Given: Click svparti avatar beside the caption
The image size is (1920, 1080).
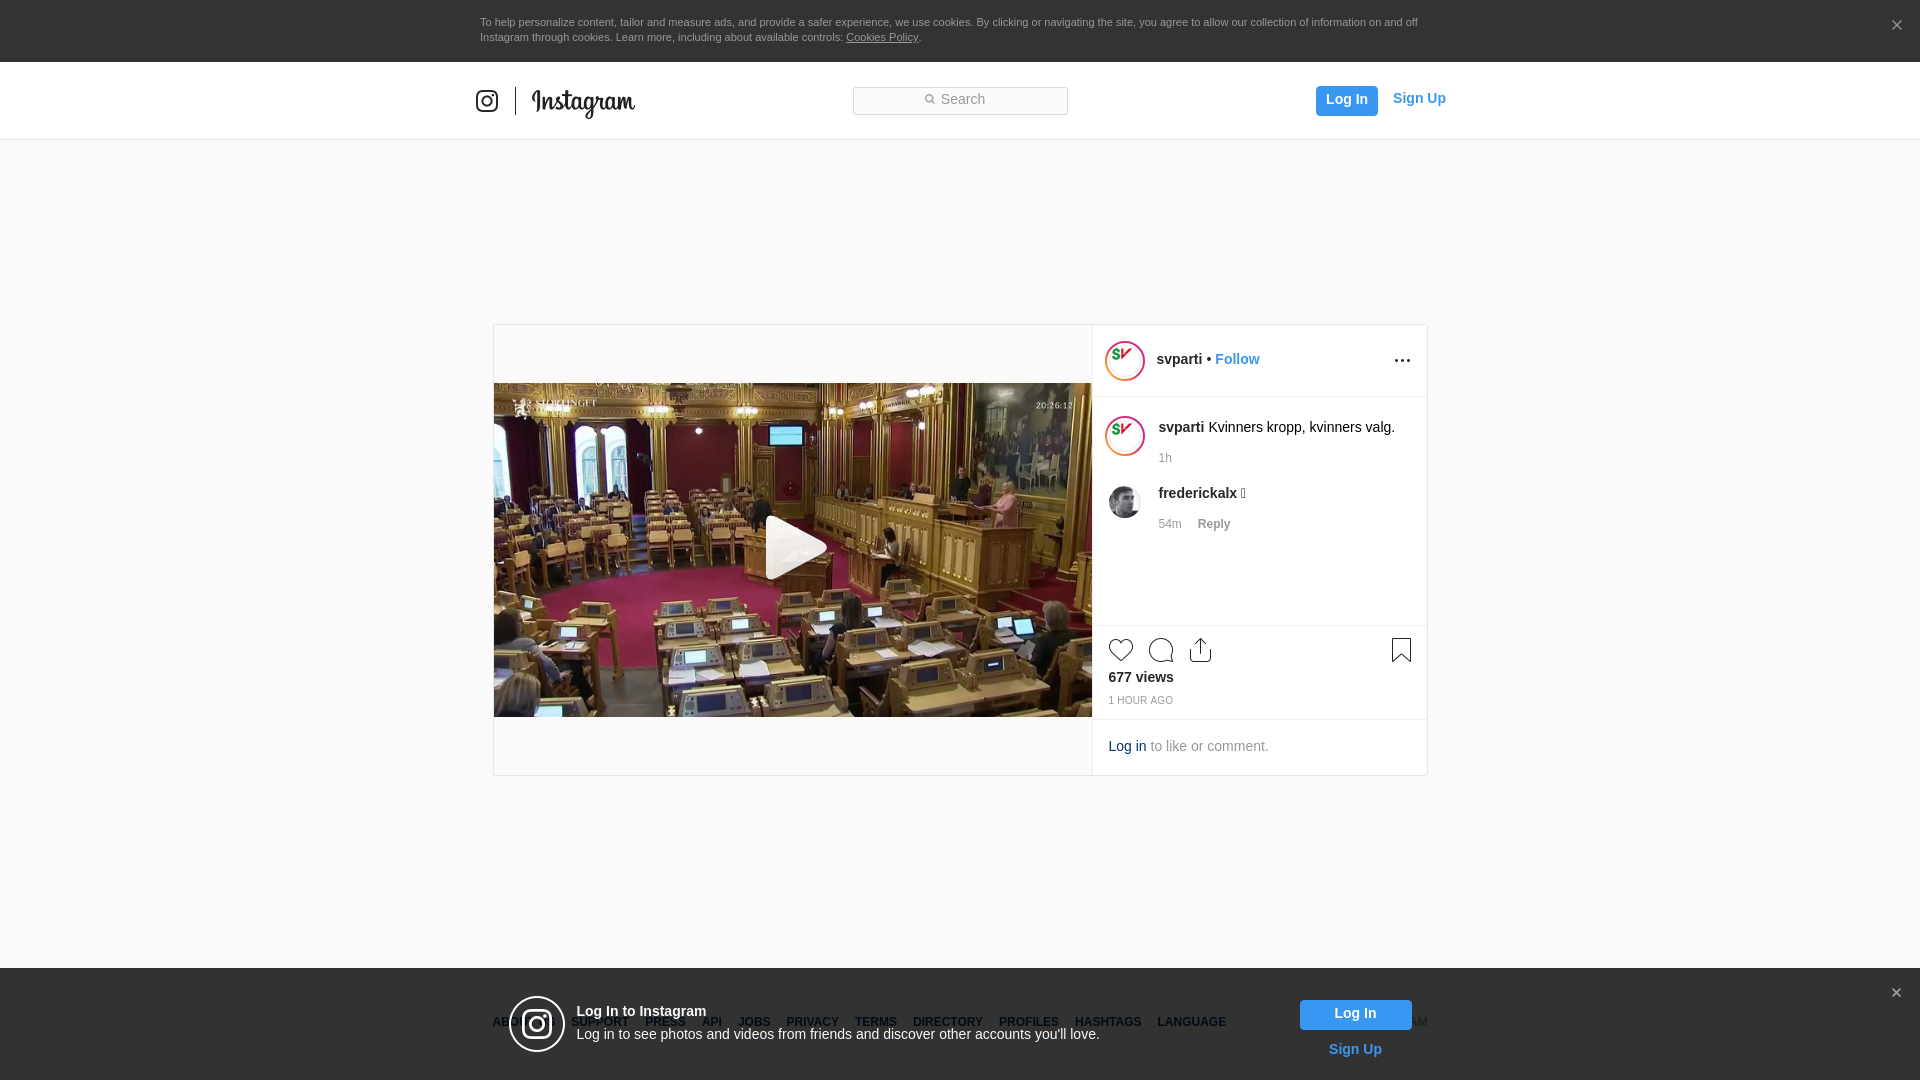Looking at the screenshot, I should click(x=1125, y=436).
